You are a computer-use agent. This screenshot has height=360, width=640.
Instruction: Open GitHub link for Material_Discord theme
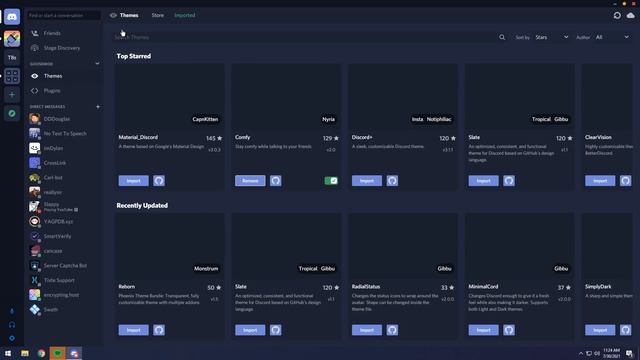coord(159,180)
